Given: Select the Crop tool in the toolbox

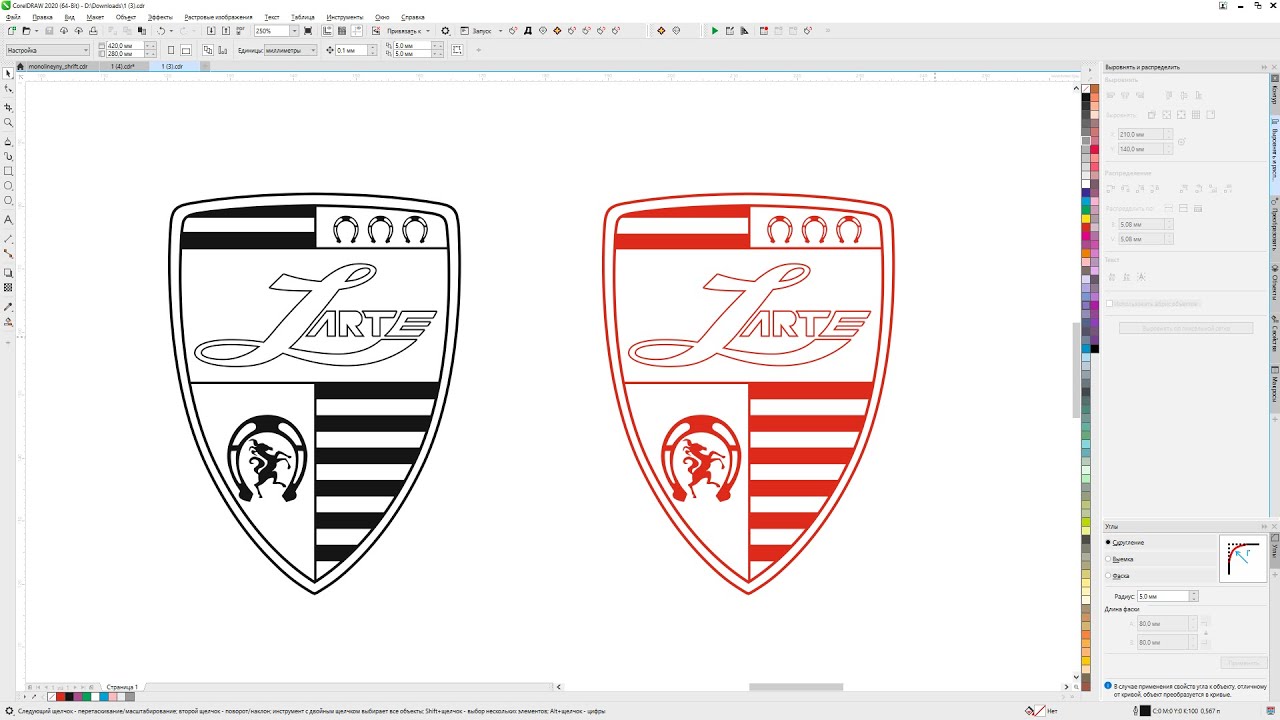Looking at the screenshot, I should tap(9, 107).
